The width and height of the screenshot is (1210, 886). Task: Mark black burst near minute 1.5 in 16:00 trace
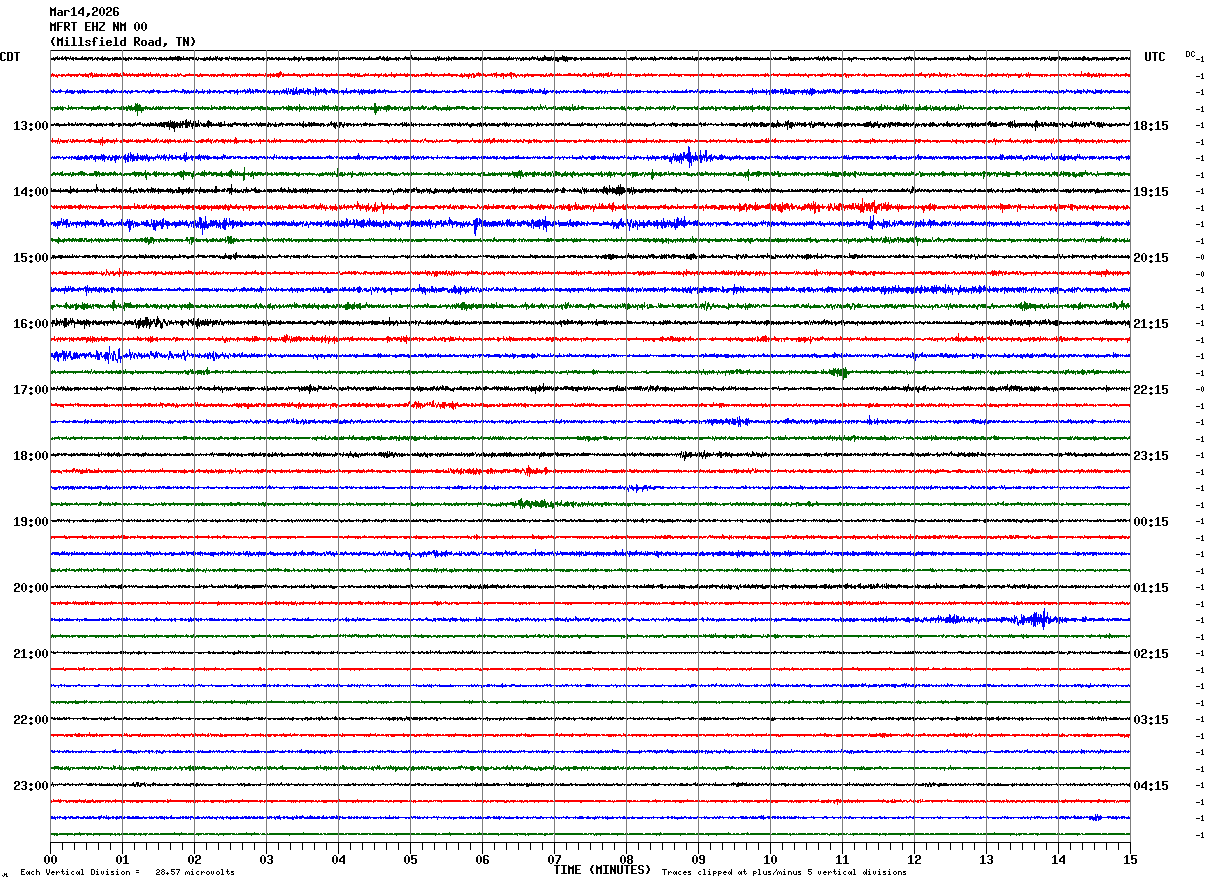150,322
